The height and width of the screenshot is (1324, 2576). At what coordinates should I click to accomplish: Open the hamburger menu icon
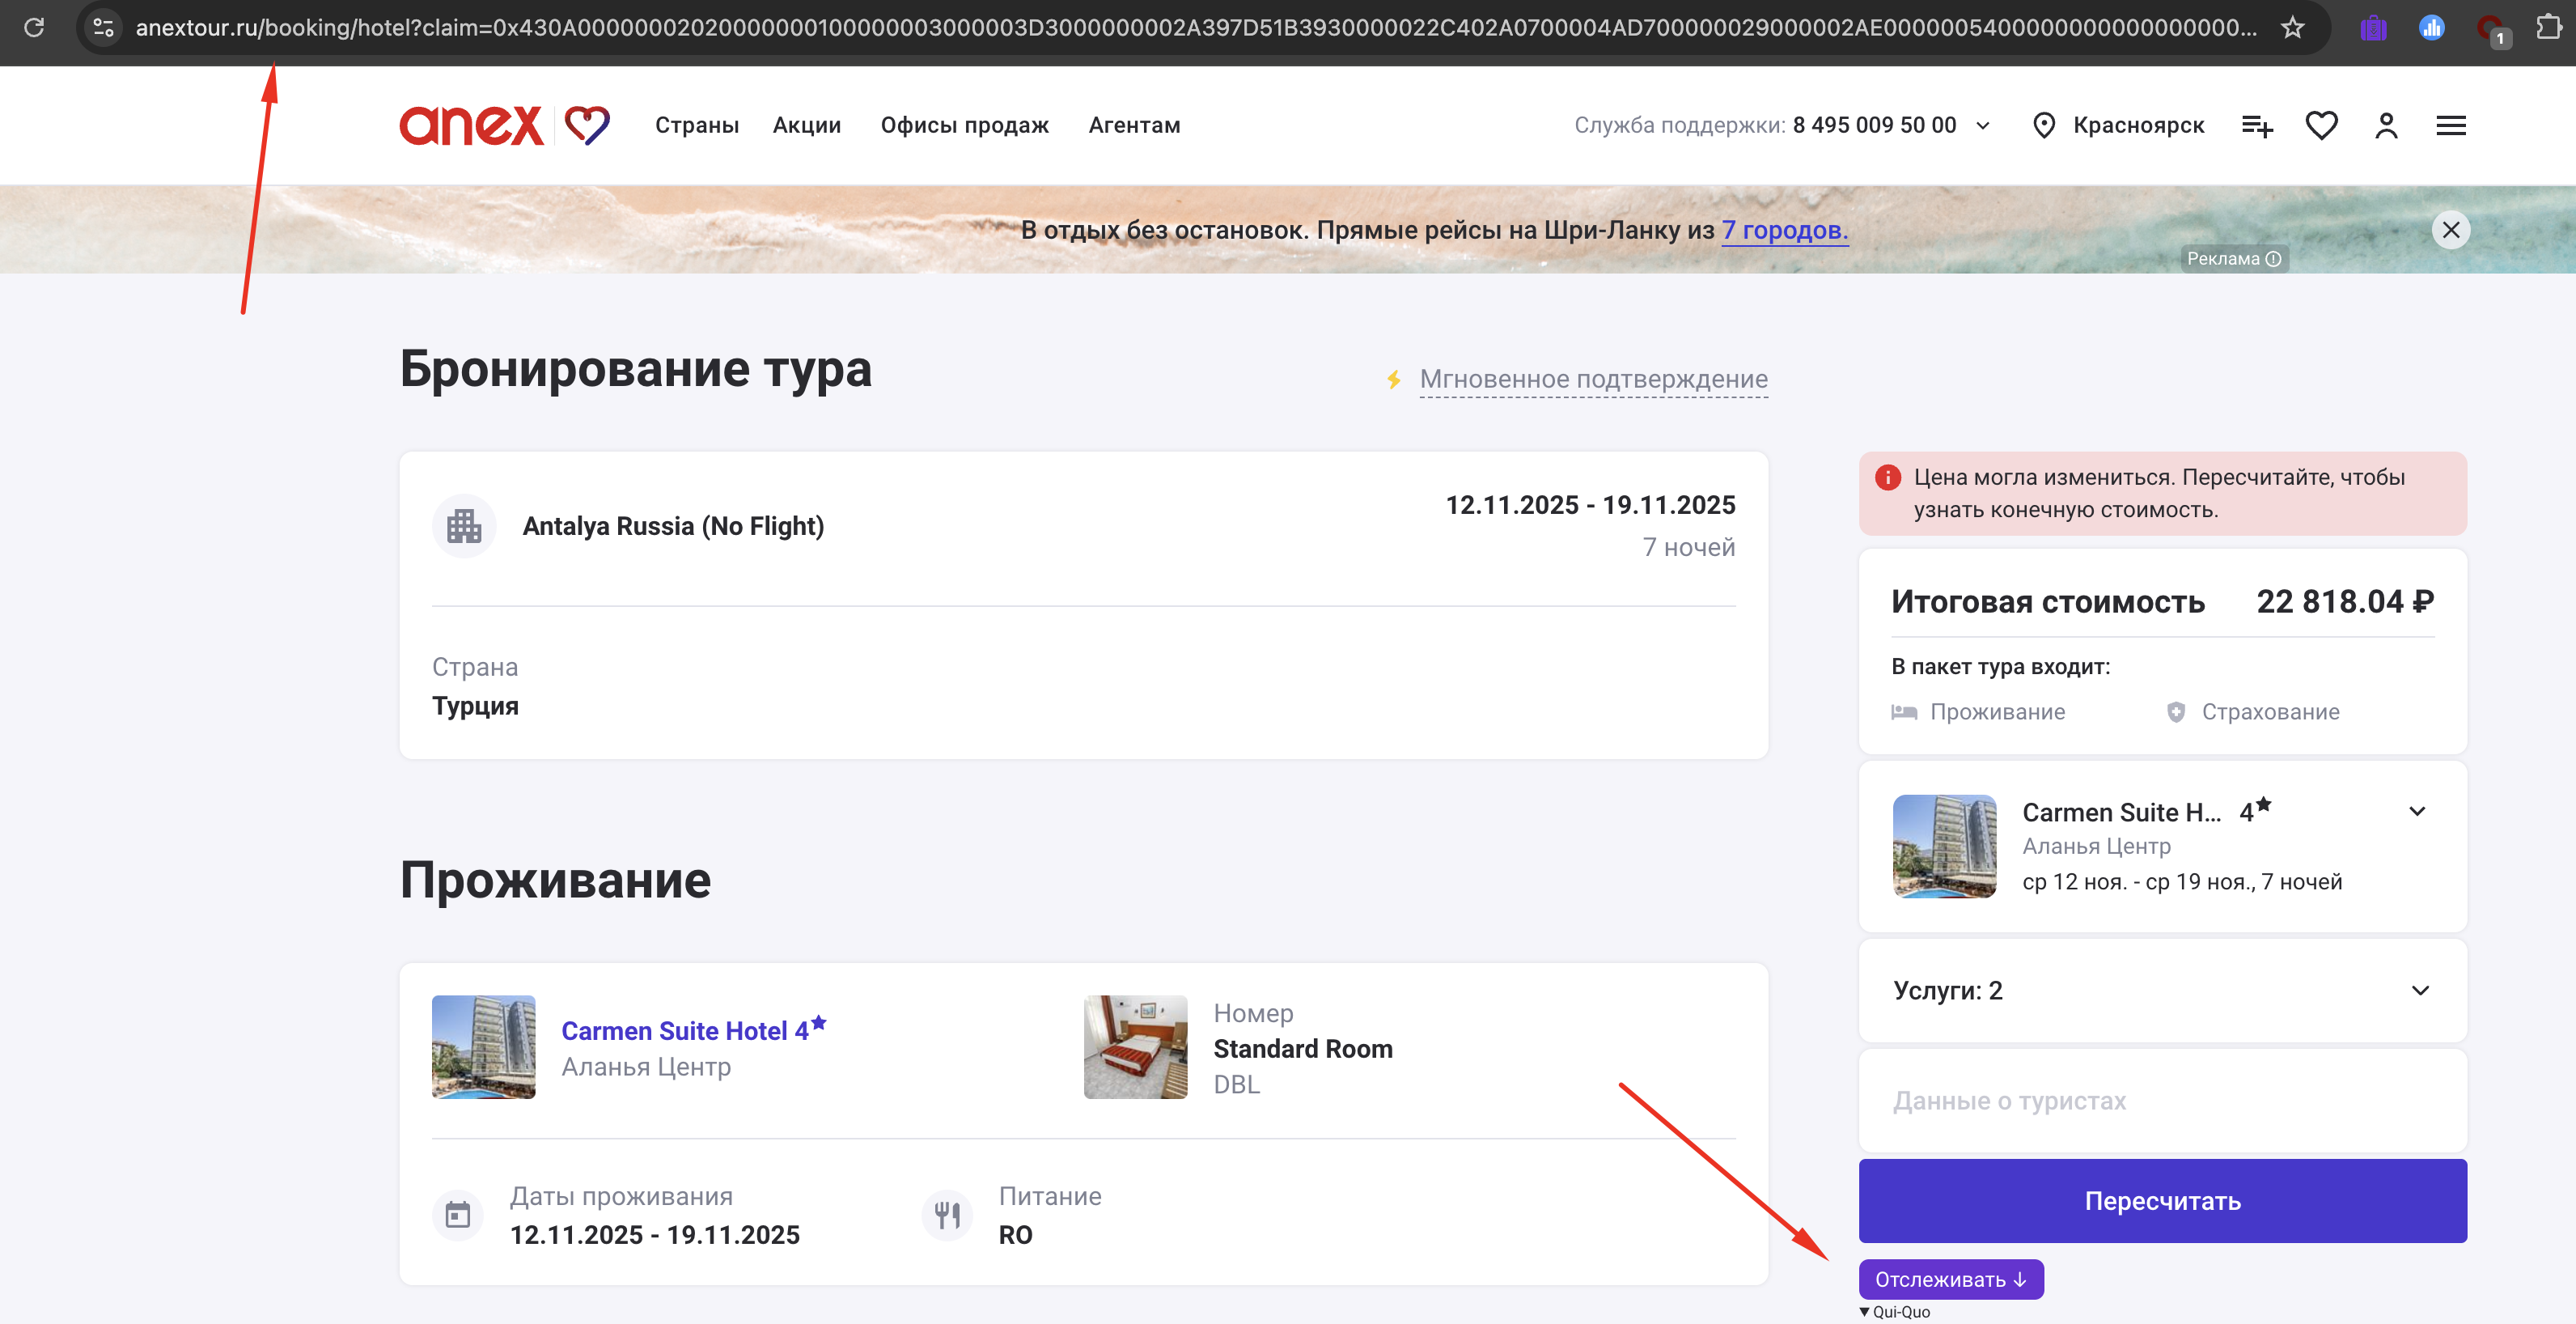pyautogui.click(x=2450, y=126)
